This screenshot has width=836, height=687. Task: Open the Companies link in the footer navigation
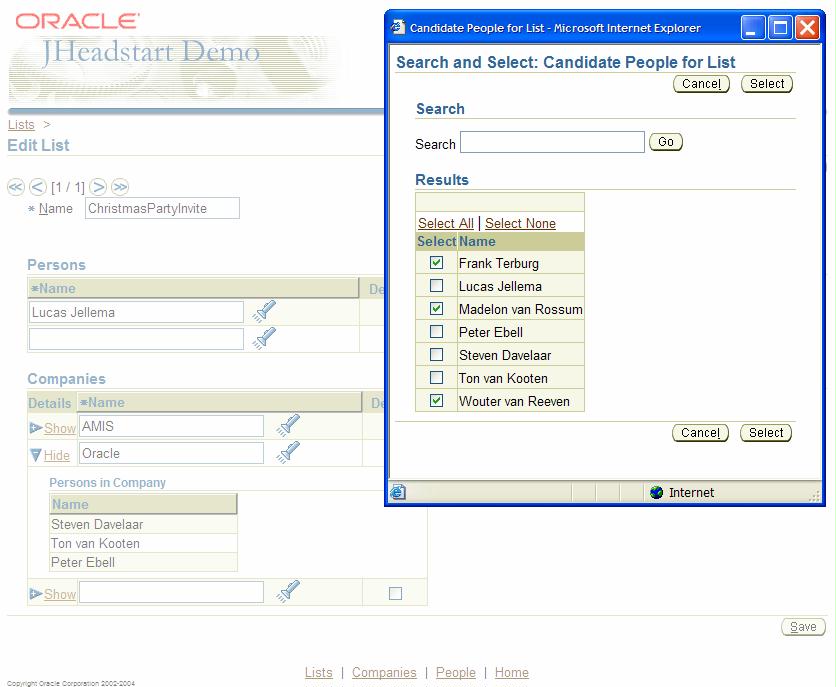(384, 673)
